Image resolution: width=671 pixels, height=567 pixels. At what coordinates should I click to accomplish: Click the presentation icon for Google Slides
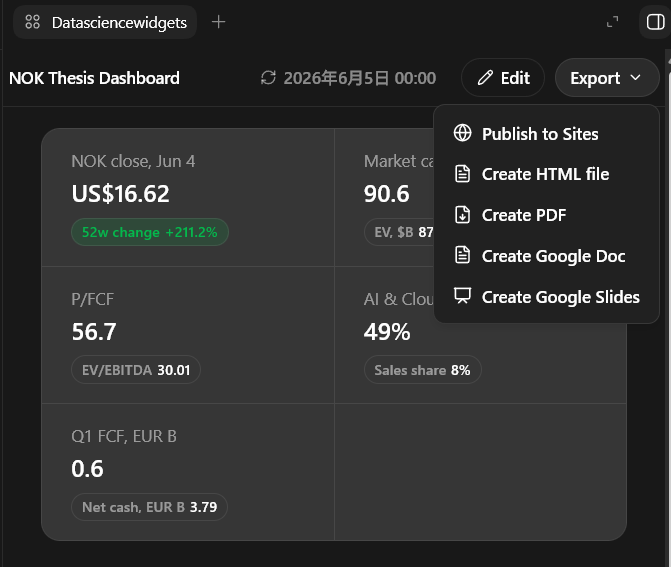point(463,296)
